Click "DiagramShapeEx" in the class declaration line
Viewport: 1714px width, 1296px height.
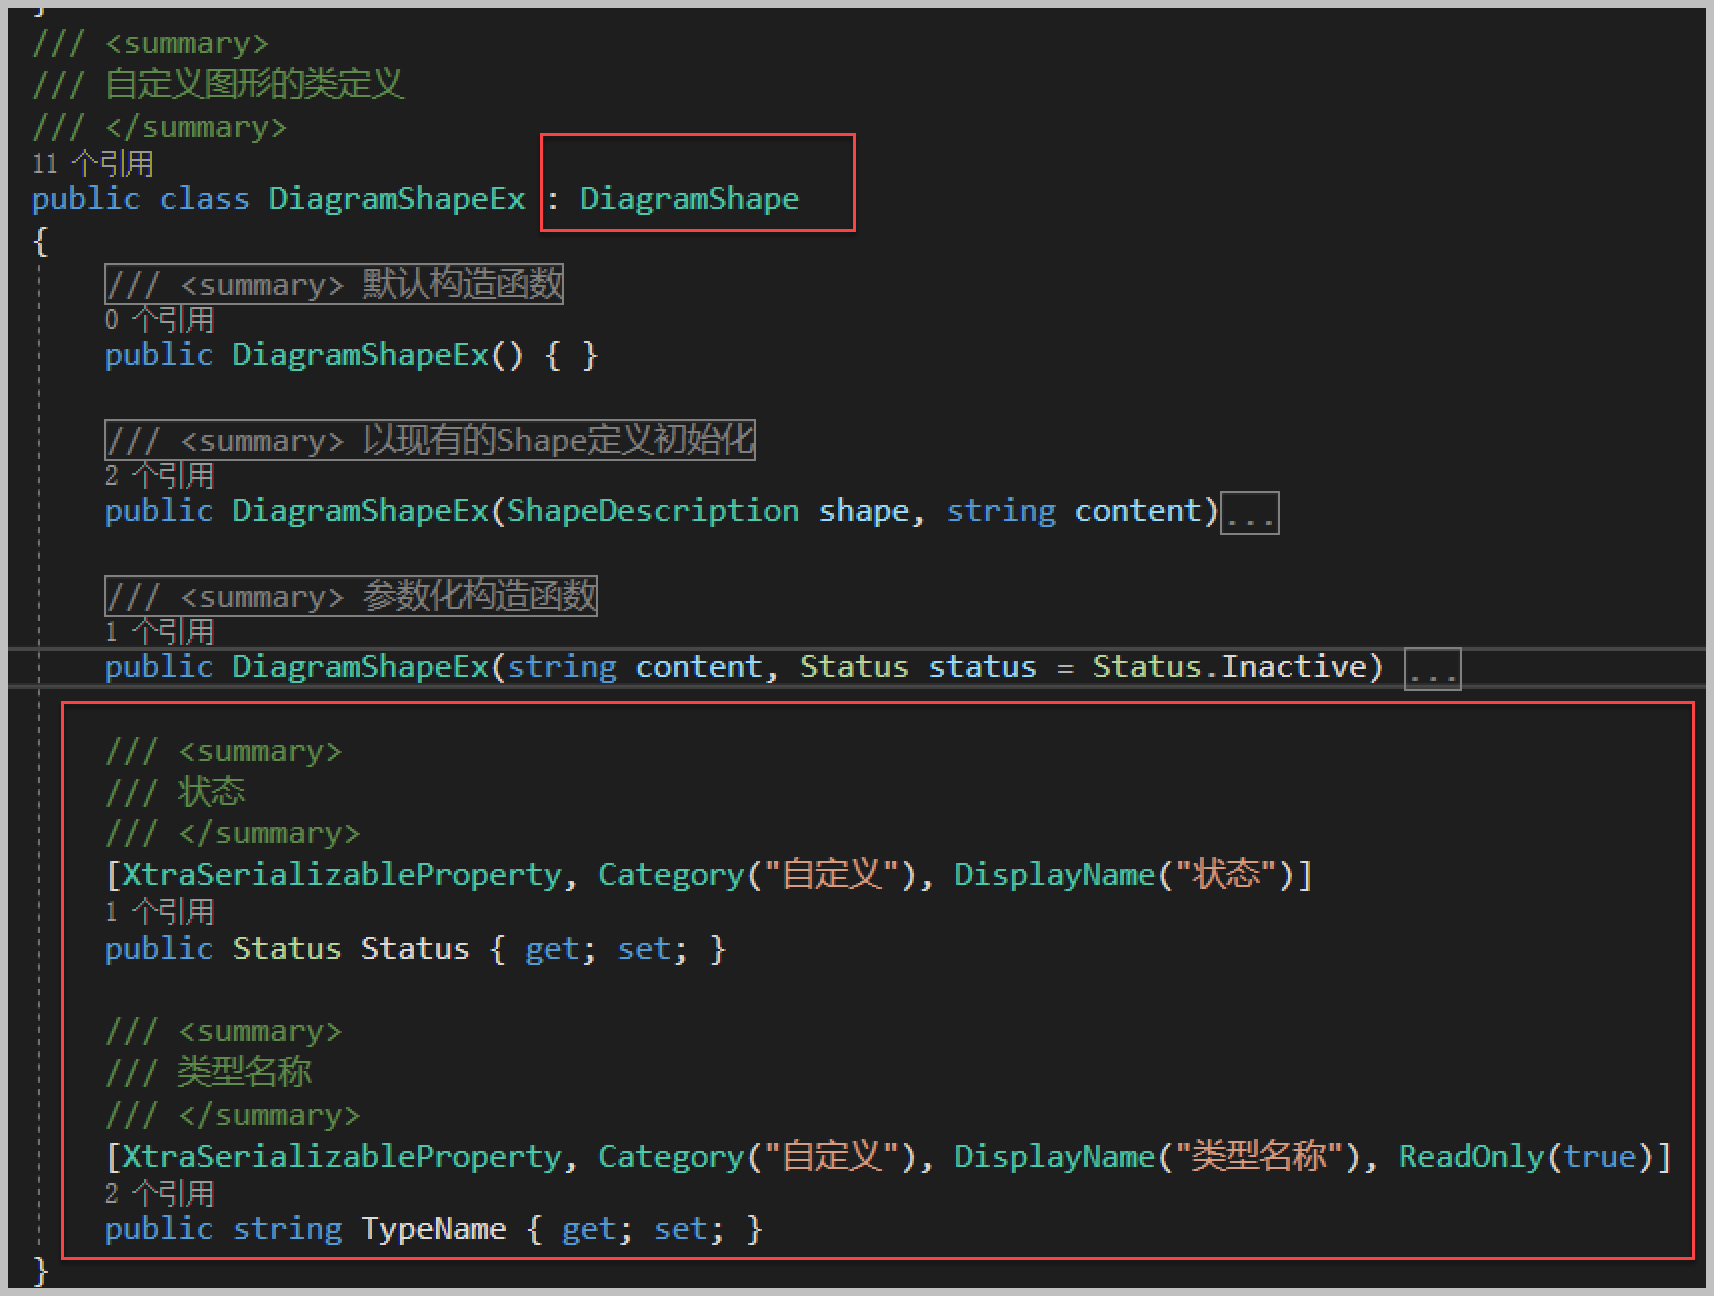(397, 198)
